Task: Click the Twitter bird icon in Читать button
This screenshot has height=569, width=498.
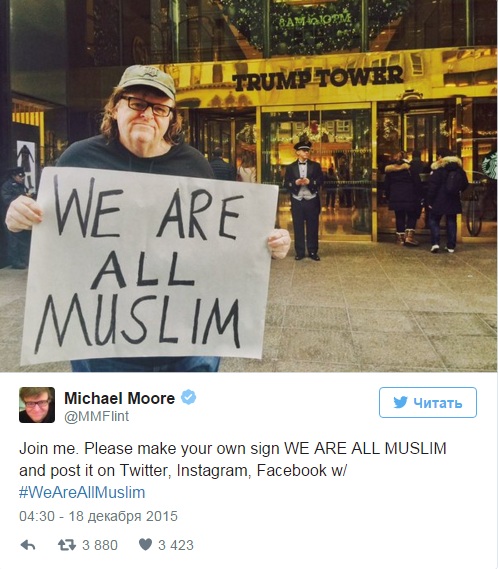Action: 400,402
